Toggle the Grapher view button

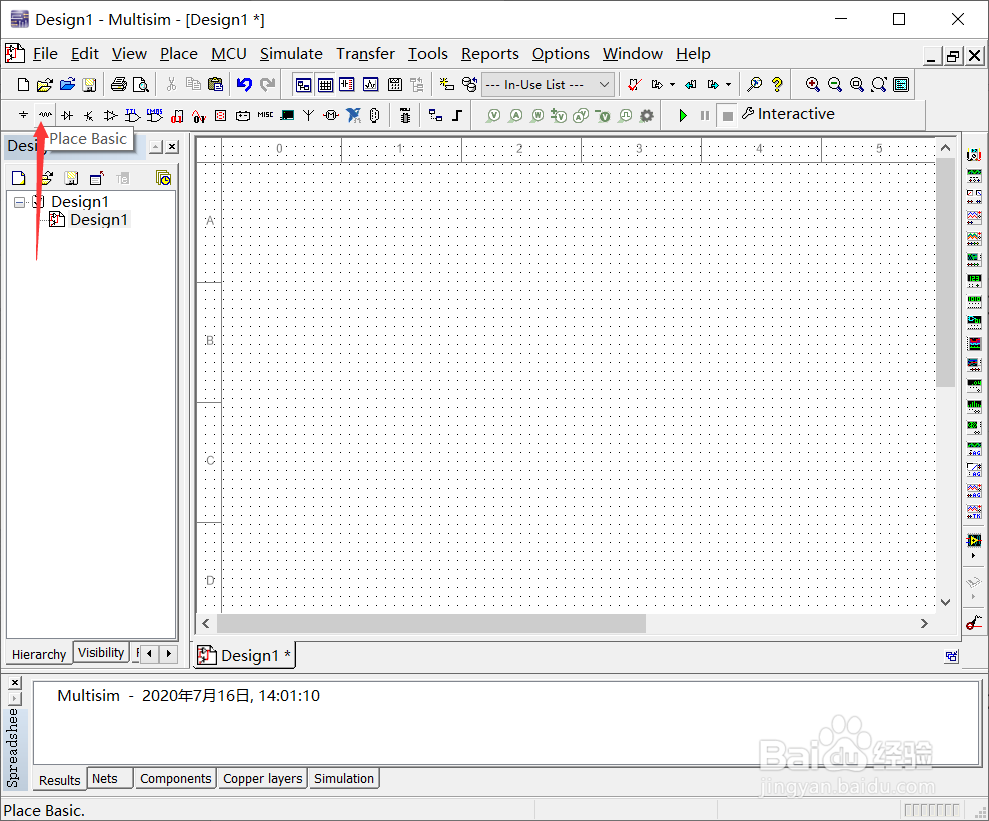point(370,84)
